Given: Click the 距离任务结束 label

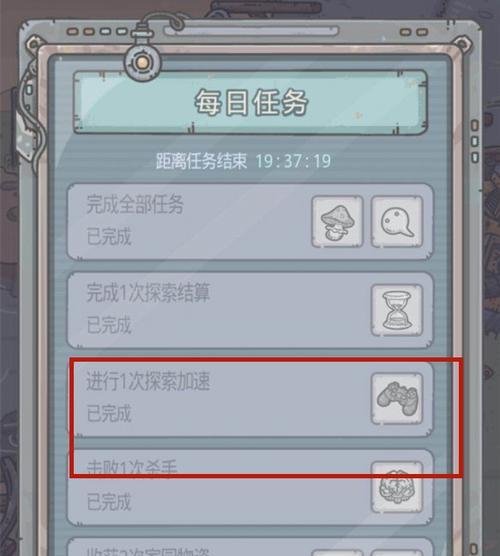Looking at the screenshot, I should 201,161.
